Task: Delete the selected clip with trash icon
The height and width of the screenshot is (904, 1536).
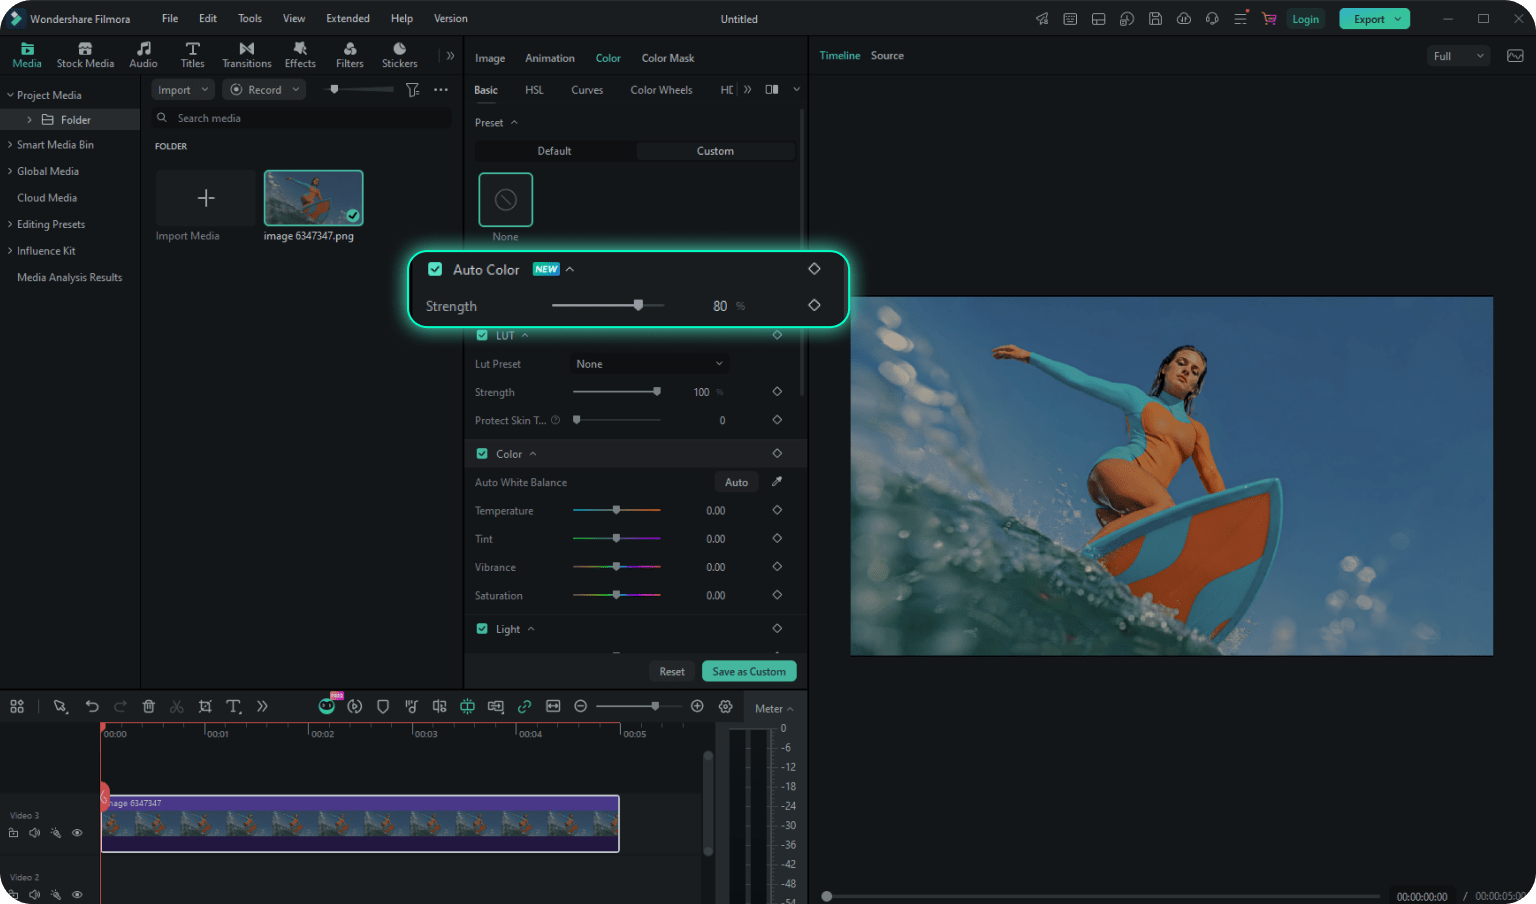Action: tap(148, 706)
